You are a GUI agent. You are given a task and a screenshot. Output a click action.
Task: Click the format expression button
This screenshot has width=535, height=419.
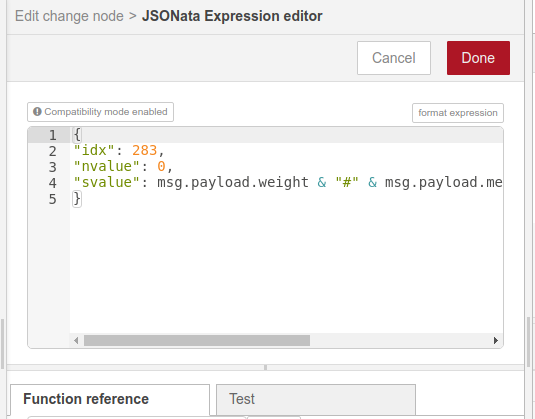pyautogui.click(x=458, y=113)
